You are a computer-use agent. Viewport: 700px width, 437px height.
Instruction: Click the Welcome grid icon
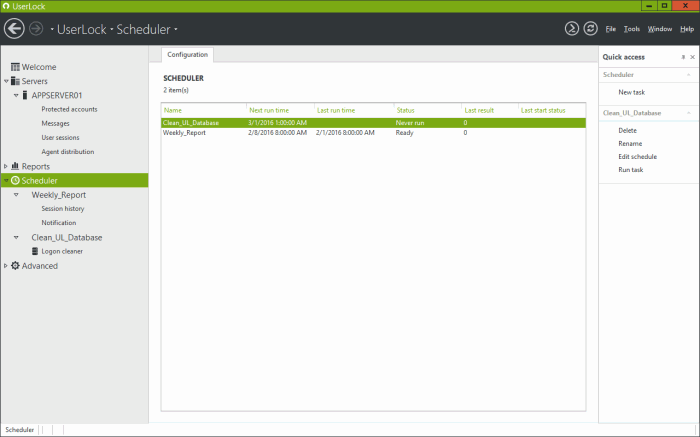pos(15,67)
